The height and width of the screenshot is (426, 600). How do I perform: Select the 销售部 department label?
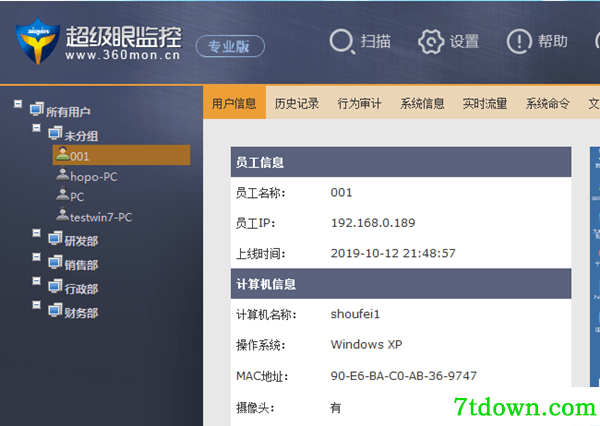81,265
